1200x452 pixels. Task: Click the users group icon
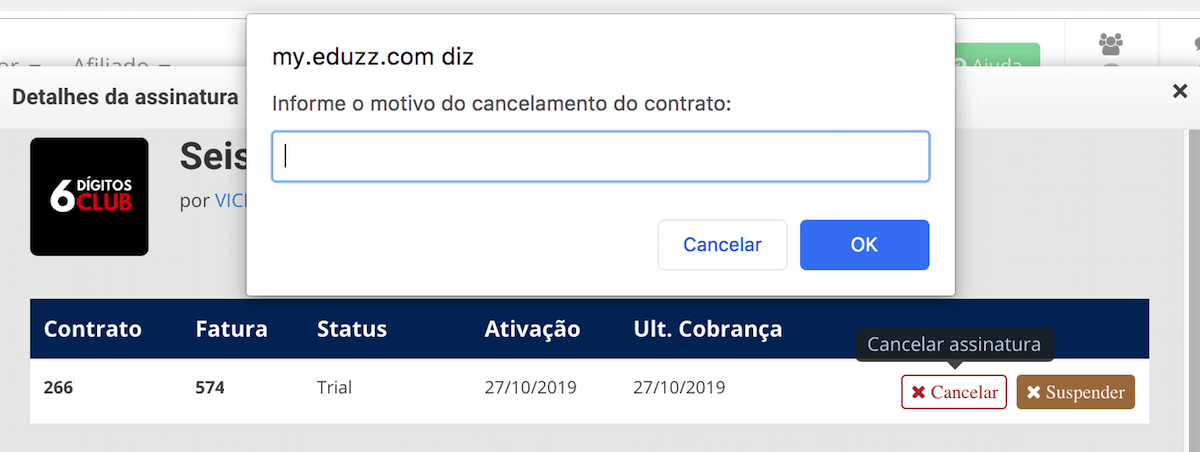click(x=1110, y=45)
